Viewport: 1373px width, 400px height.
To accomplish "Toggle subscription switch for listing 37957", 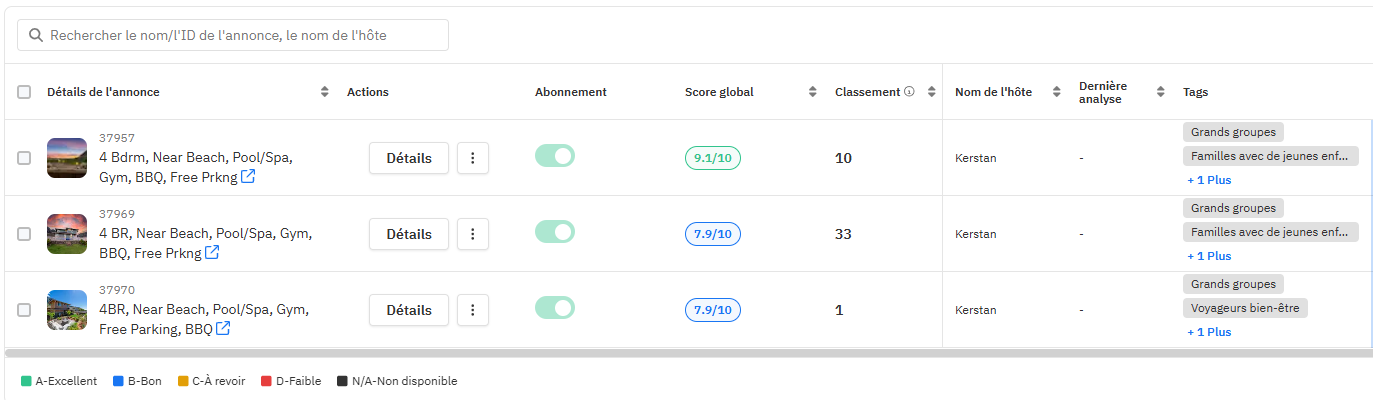I will pyautogui.click(x=555, y=156).
